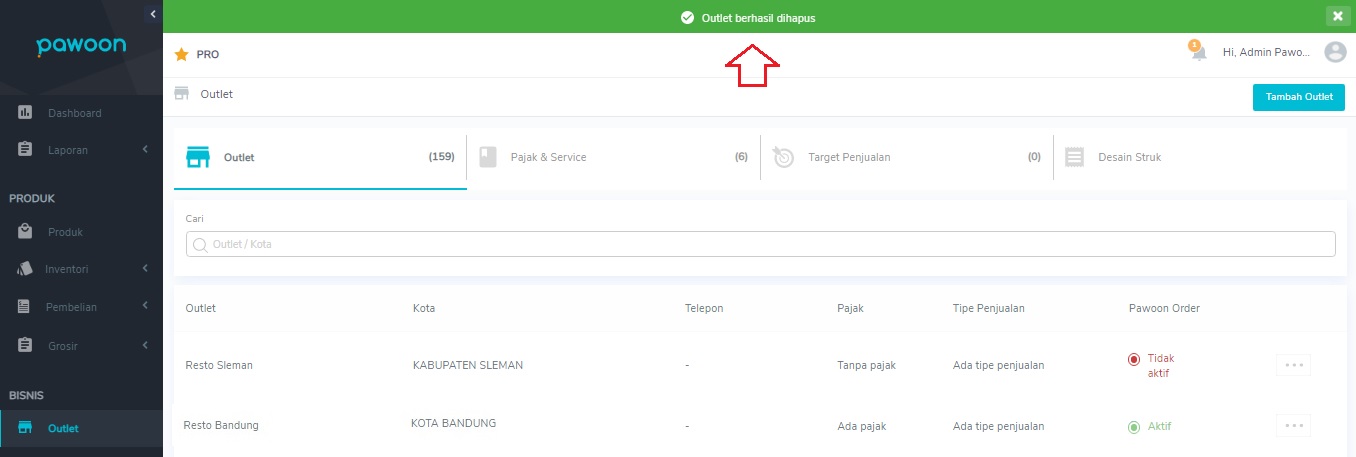Click the Pajak column header
This screenshot has height=457, width=1356.
pyautogui.click(x=850, y=308)
